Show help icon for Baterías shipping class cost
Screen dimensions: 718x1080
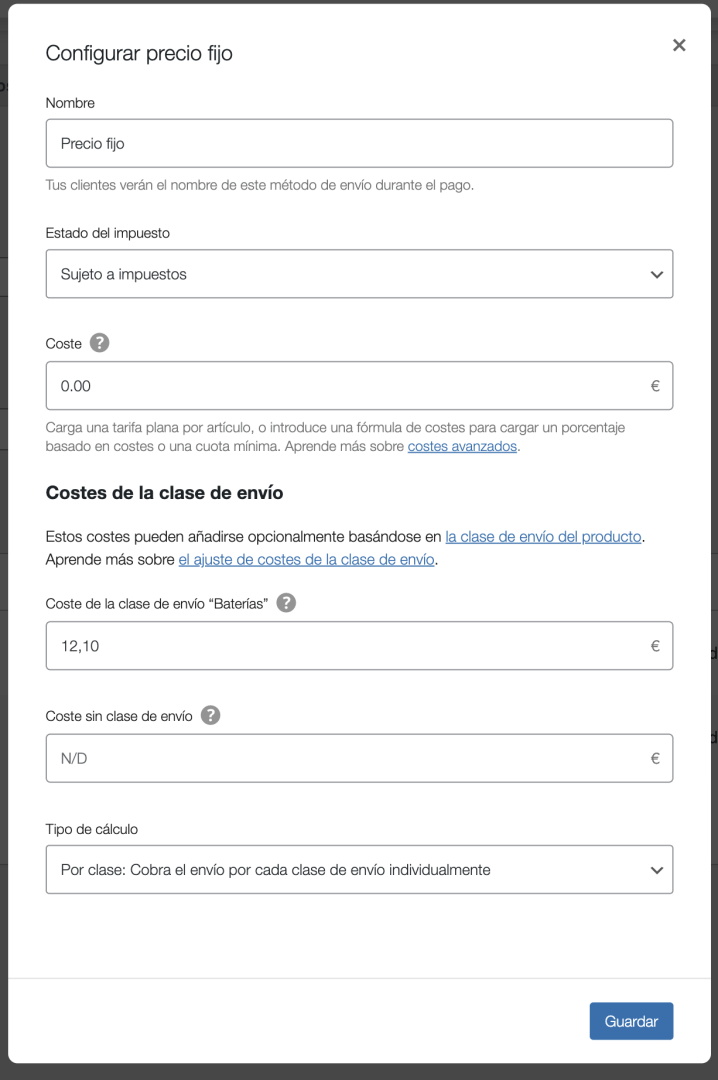[286, 603]
